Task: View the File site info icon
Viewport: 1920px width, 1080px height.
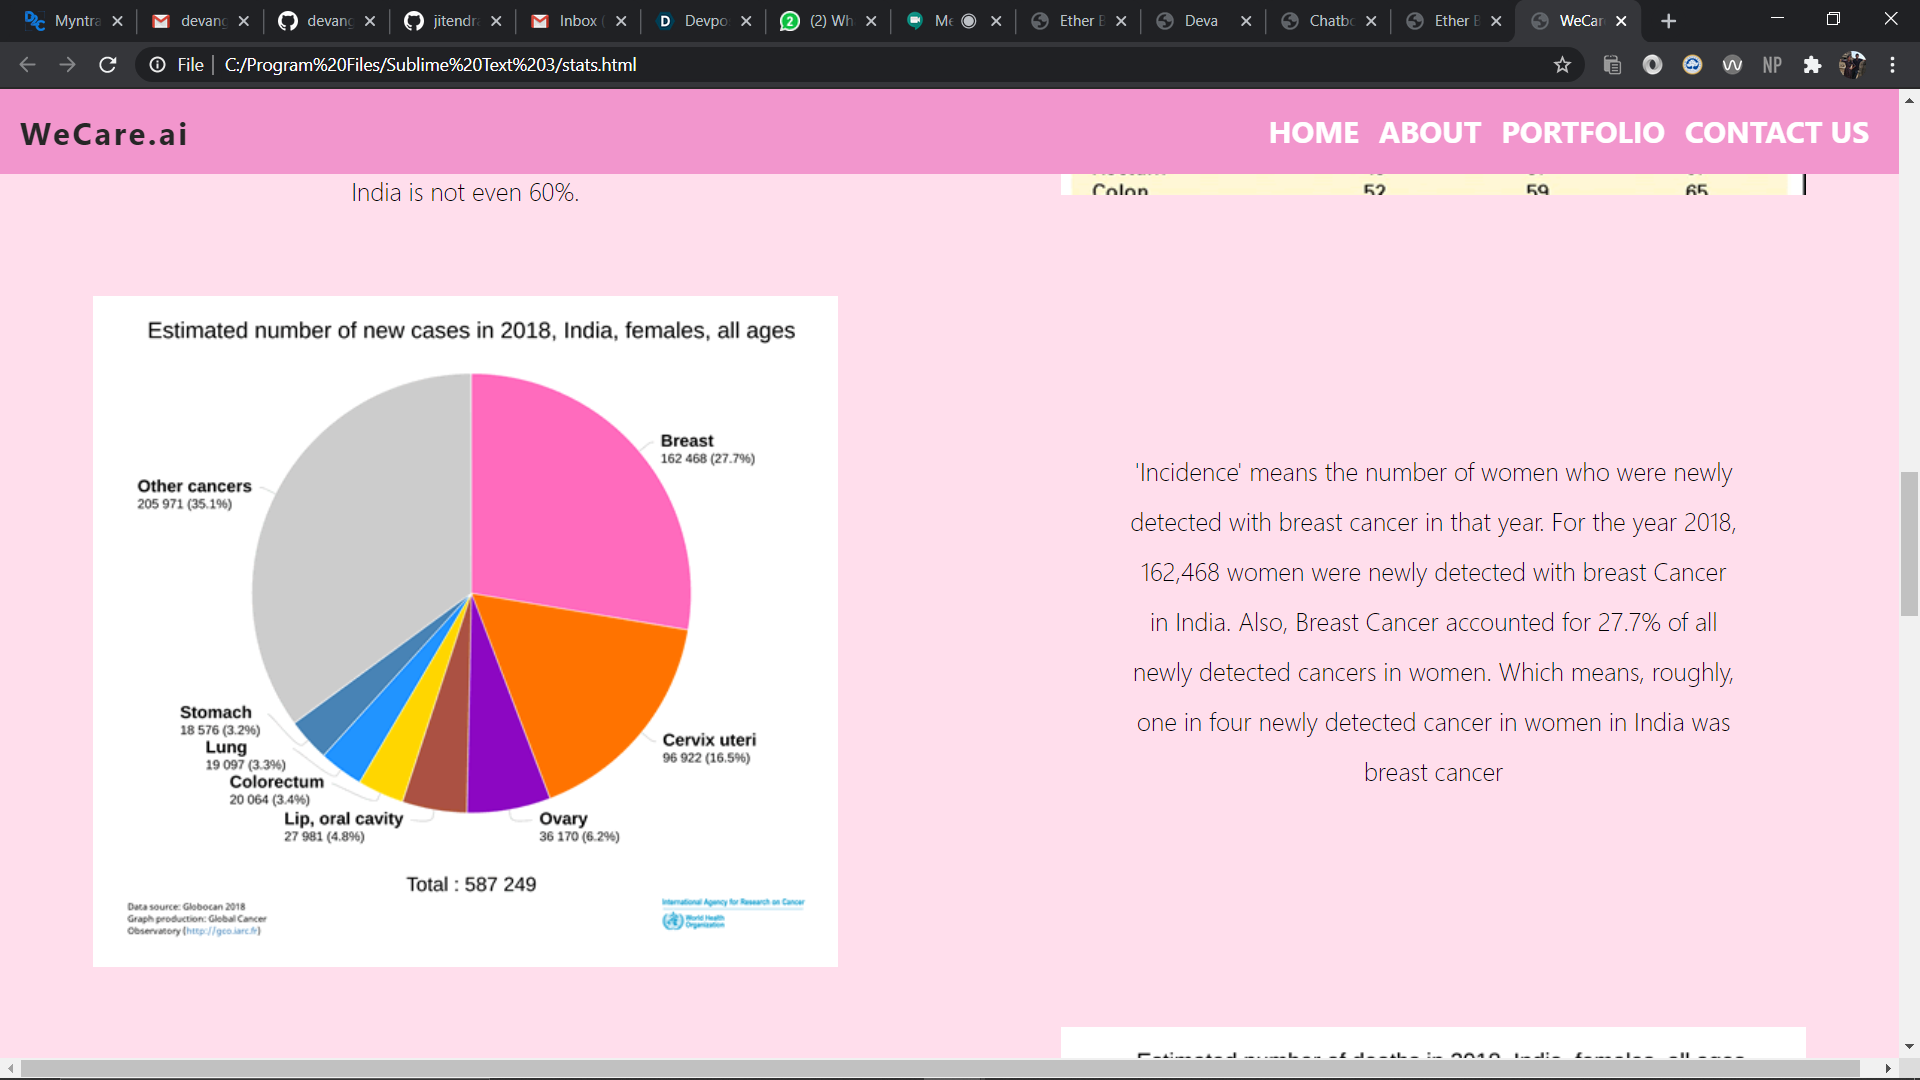Action: [x=158, y=65]
